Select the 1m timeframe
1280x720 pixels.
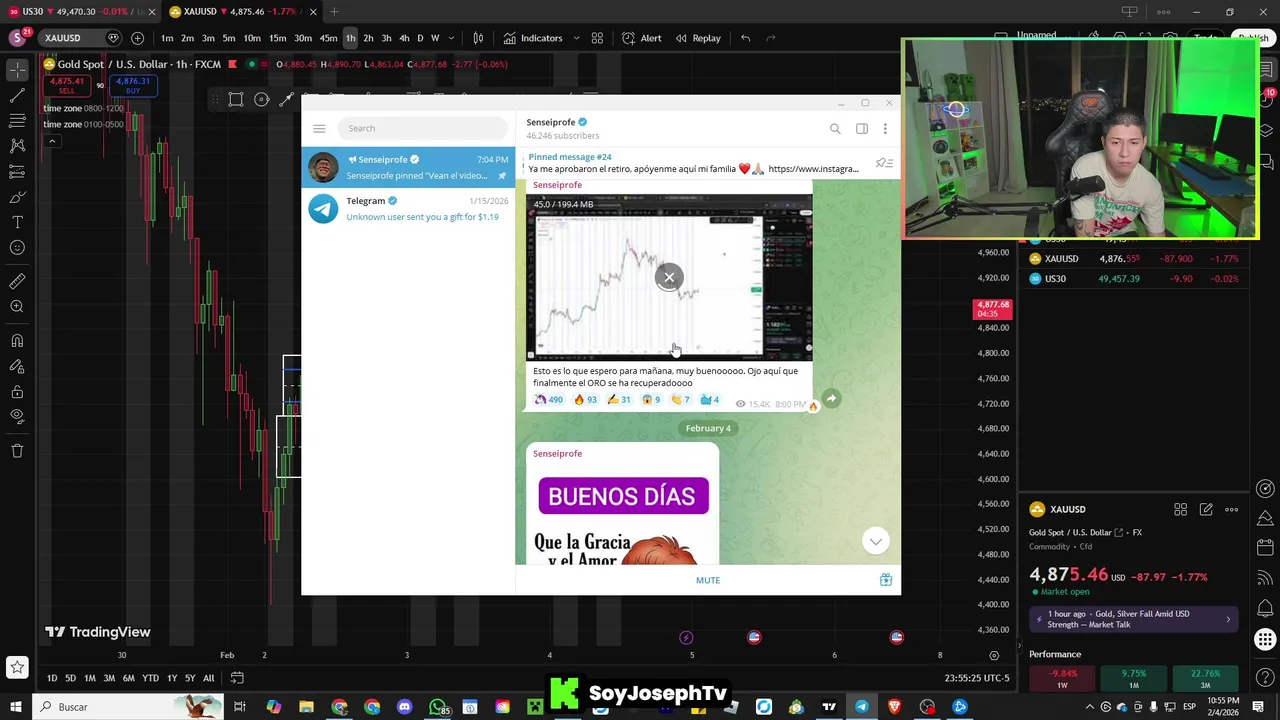(x=167, y=38)
